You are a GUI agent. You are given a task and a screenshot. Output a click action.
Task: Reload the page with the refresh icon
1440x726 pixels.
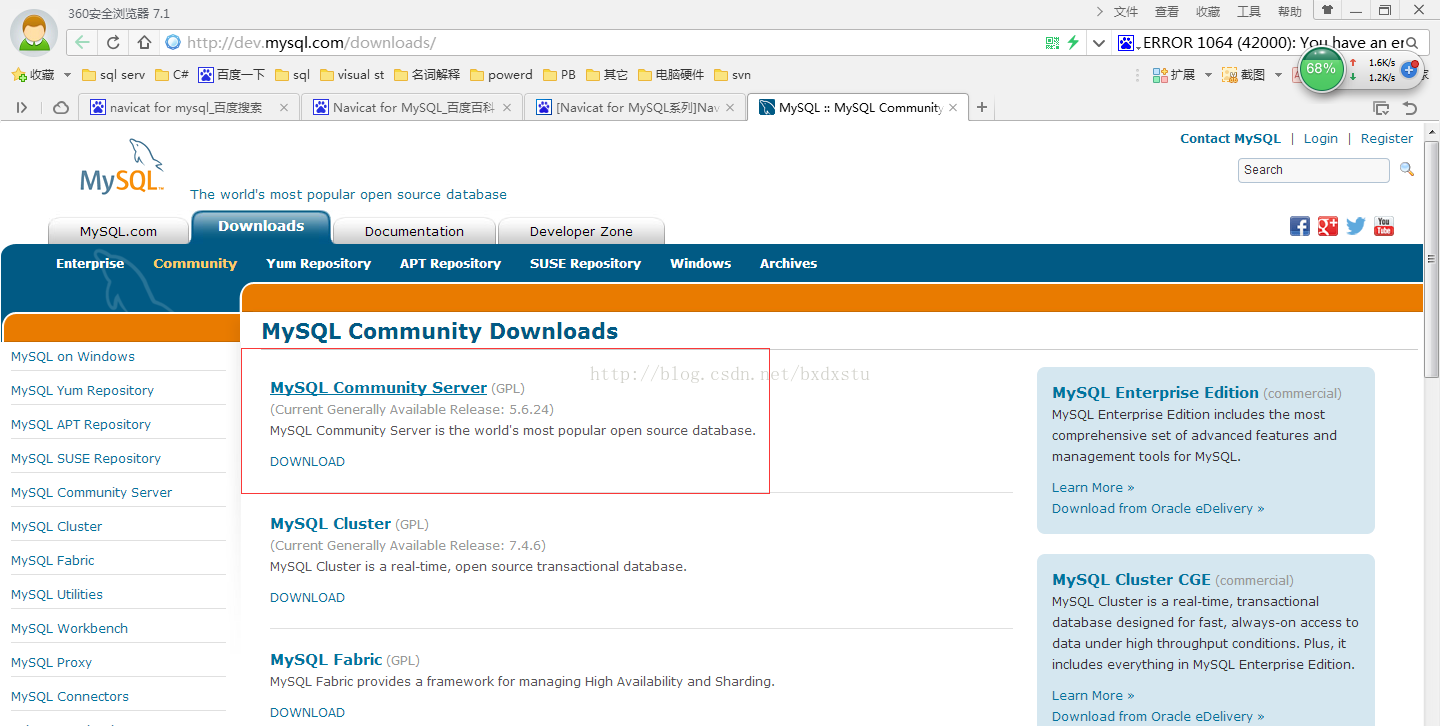[113, 42]
